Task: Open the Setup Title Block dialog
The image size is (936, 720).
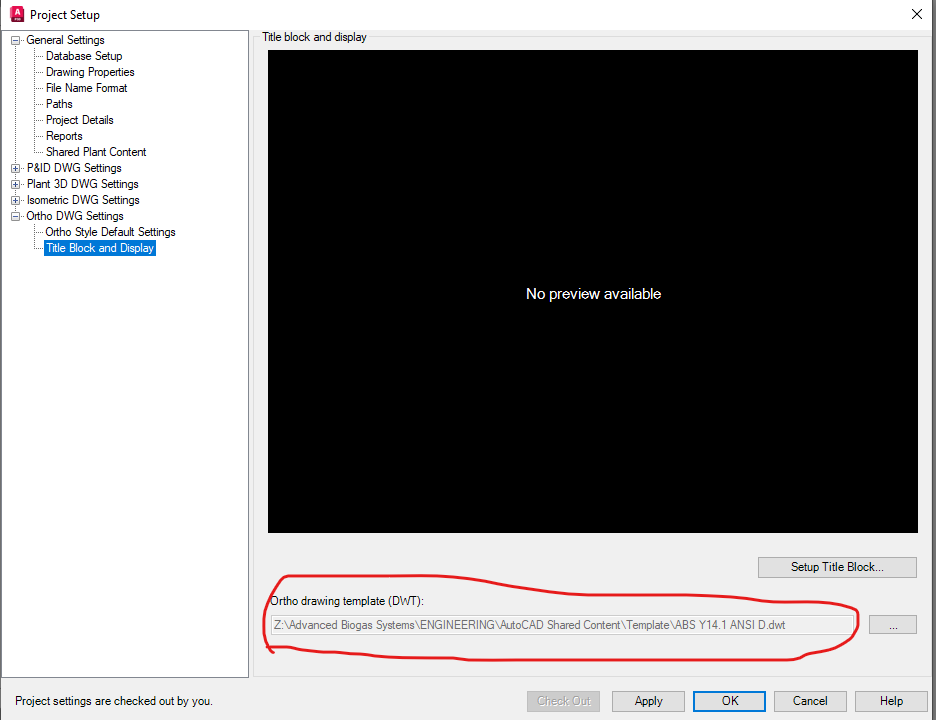Action: click(836, 567)
